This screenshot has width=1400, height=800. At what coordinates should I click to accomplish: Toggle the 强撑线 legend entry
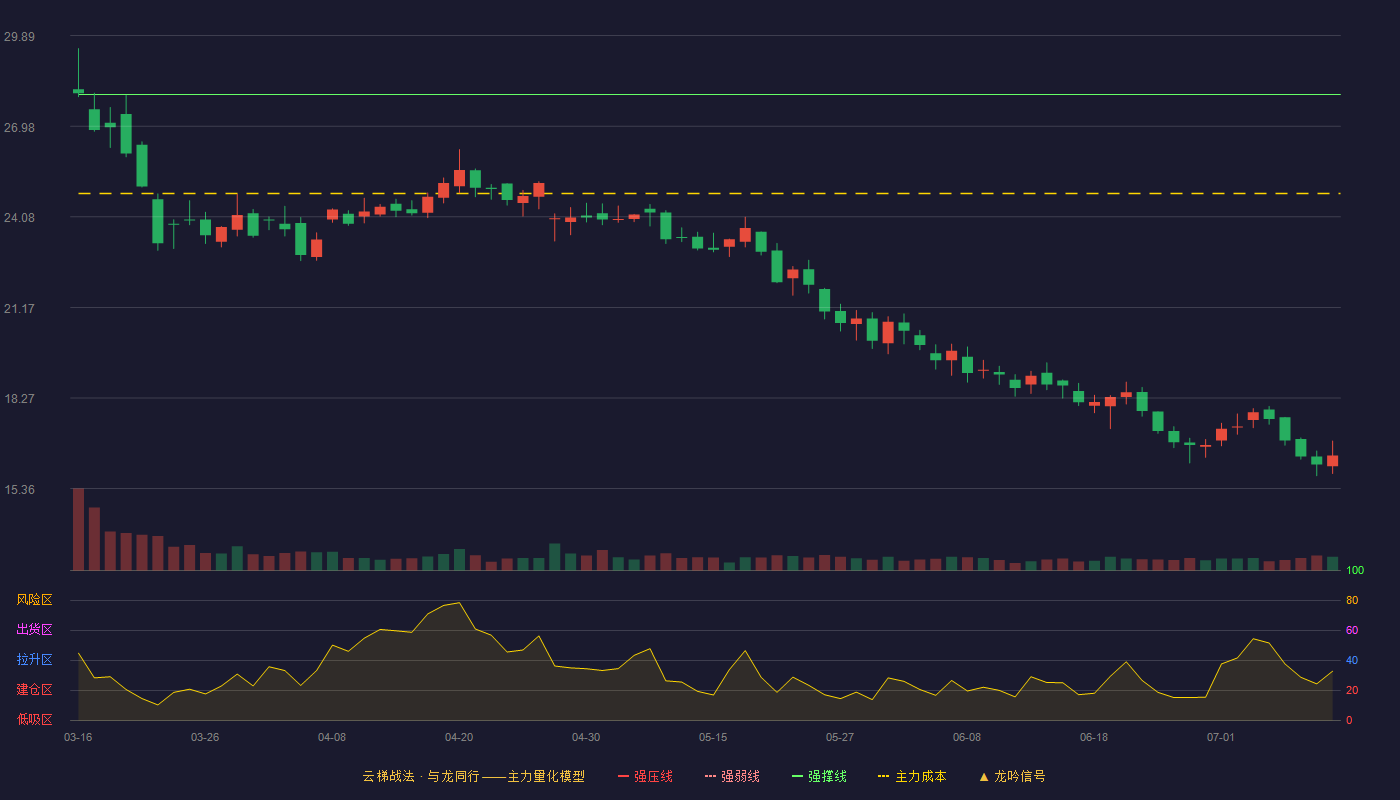click(819, 776)
